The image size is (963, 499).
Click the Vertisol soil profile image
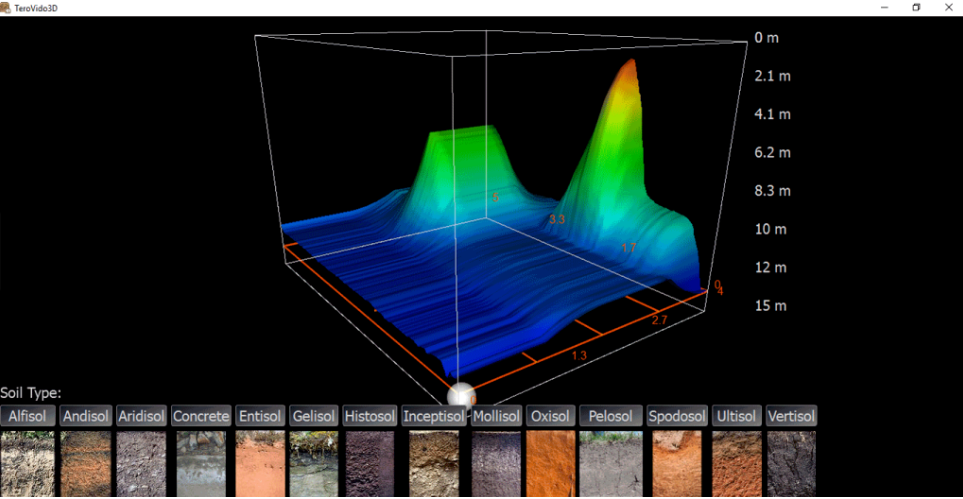(x=791, y=464)
